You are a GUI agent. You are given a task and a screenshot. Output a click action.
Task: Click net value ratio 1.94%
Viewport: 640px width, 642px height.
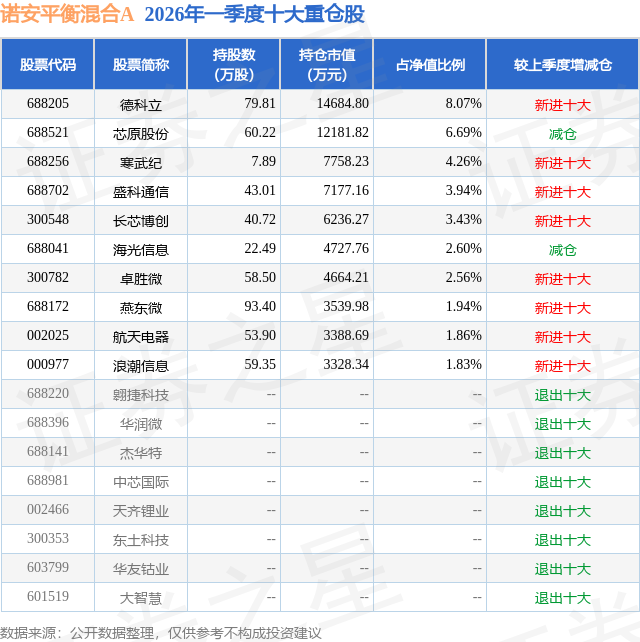click(x=464, y=306)
